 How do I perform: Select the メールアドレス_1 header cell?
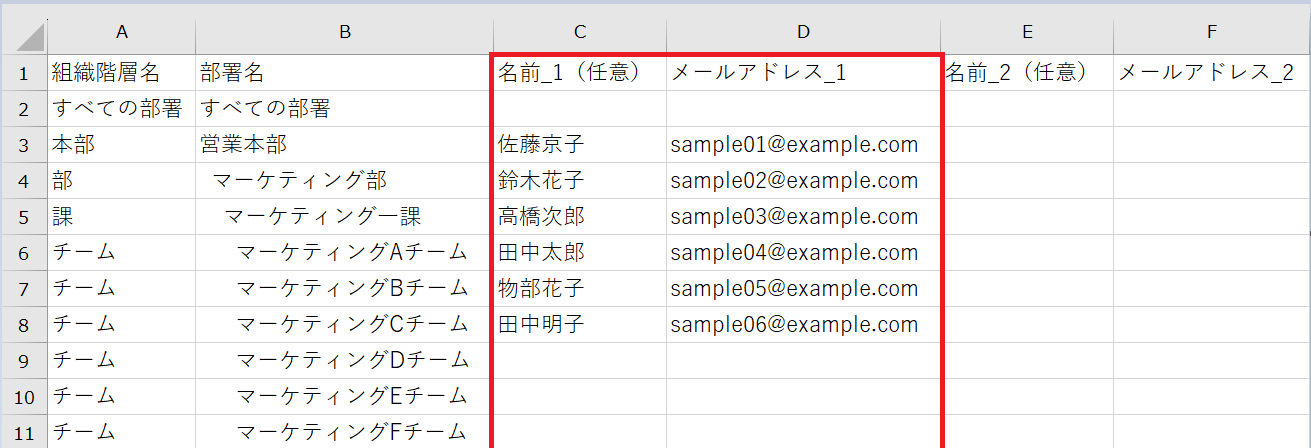[x=803, y=73]
